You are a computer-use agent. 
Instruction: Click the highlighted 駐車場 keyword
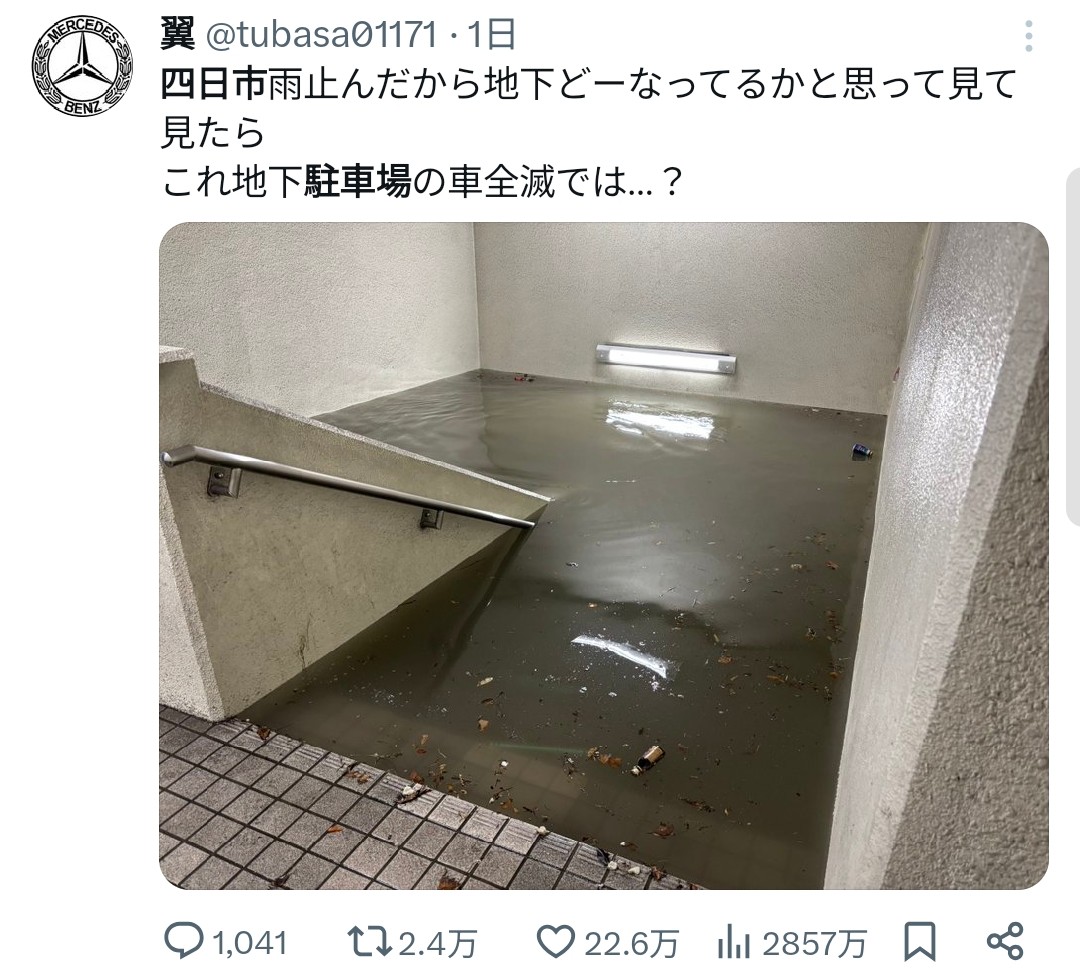point(357,183)
